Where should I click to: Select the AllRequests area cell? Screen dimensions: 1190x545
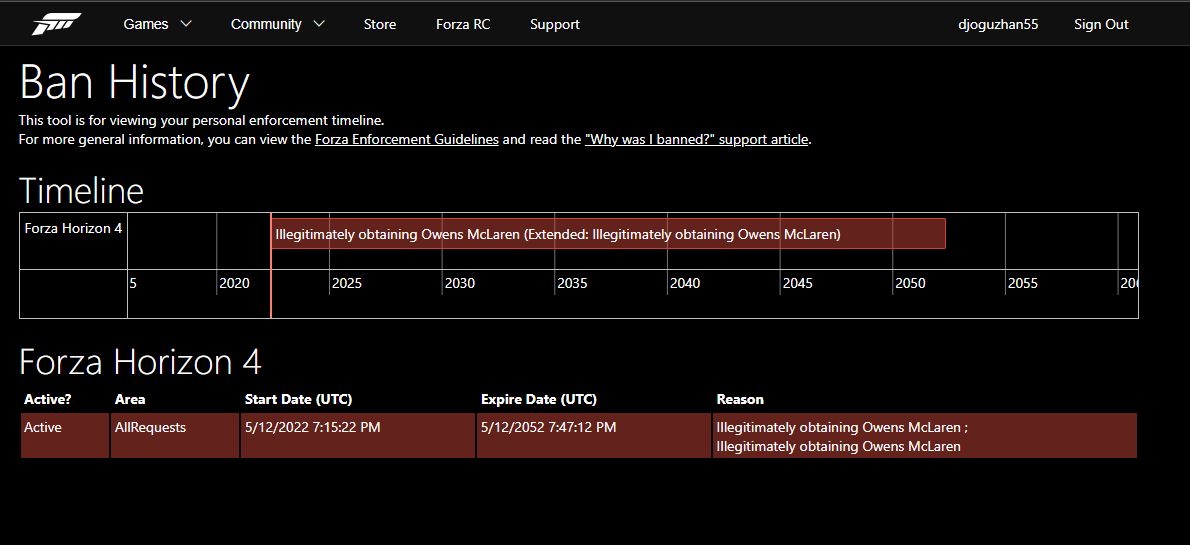(x=175, y=436)
